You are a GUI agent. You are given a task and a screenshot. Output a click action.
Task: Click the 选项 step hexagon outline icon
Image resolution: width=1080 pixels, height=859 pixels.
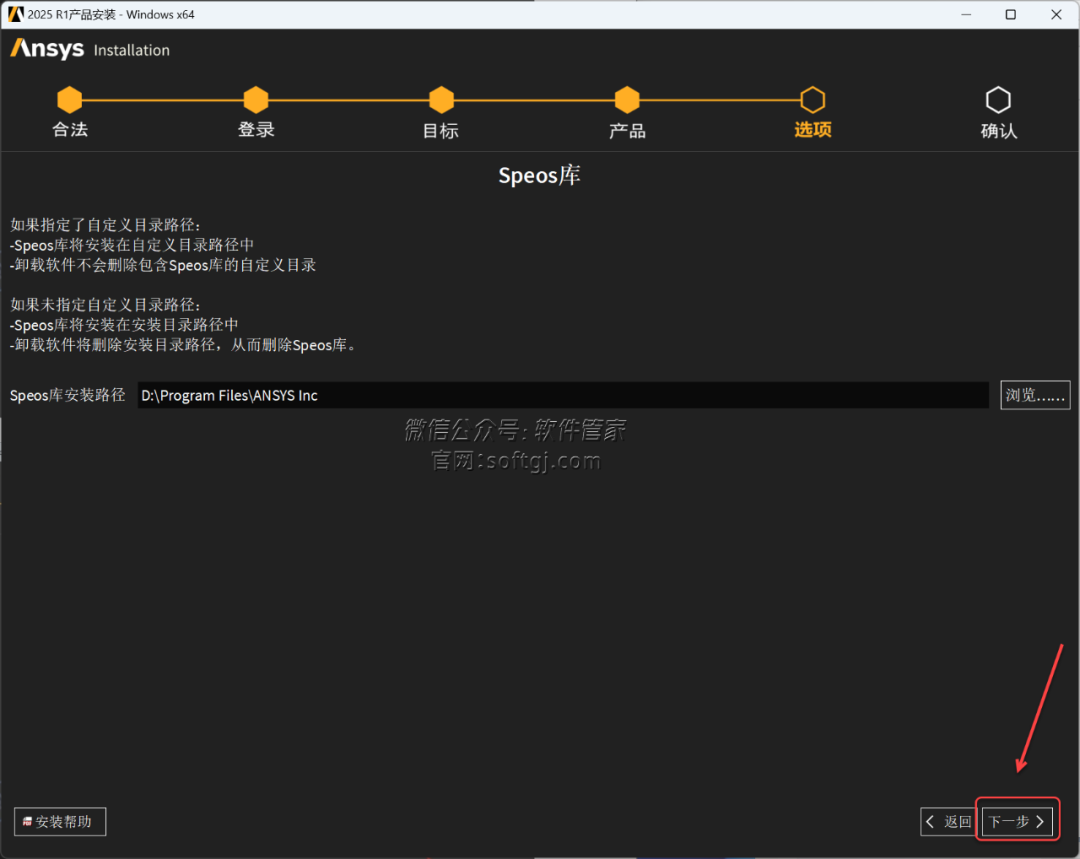point(813,100)
